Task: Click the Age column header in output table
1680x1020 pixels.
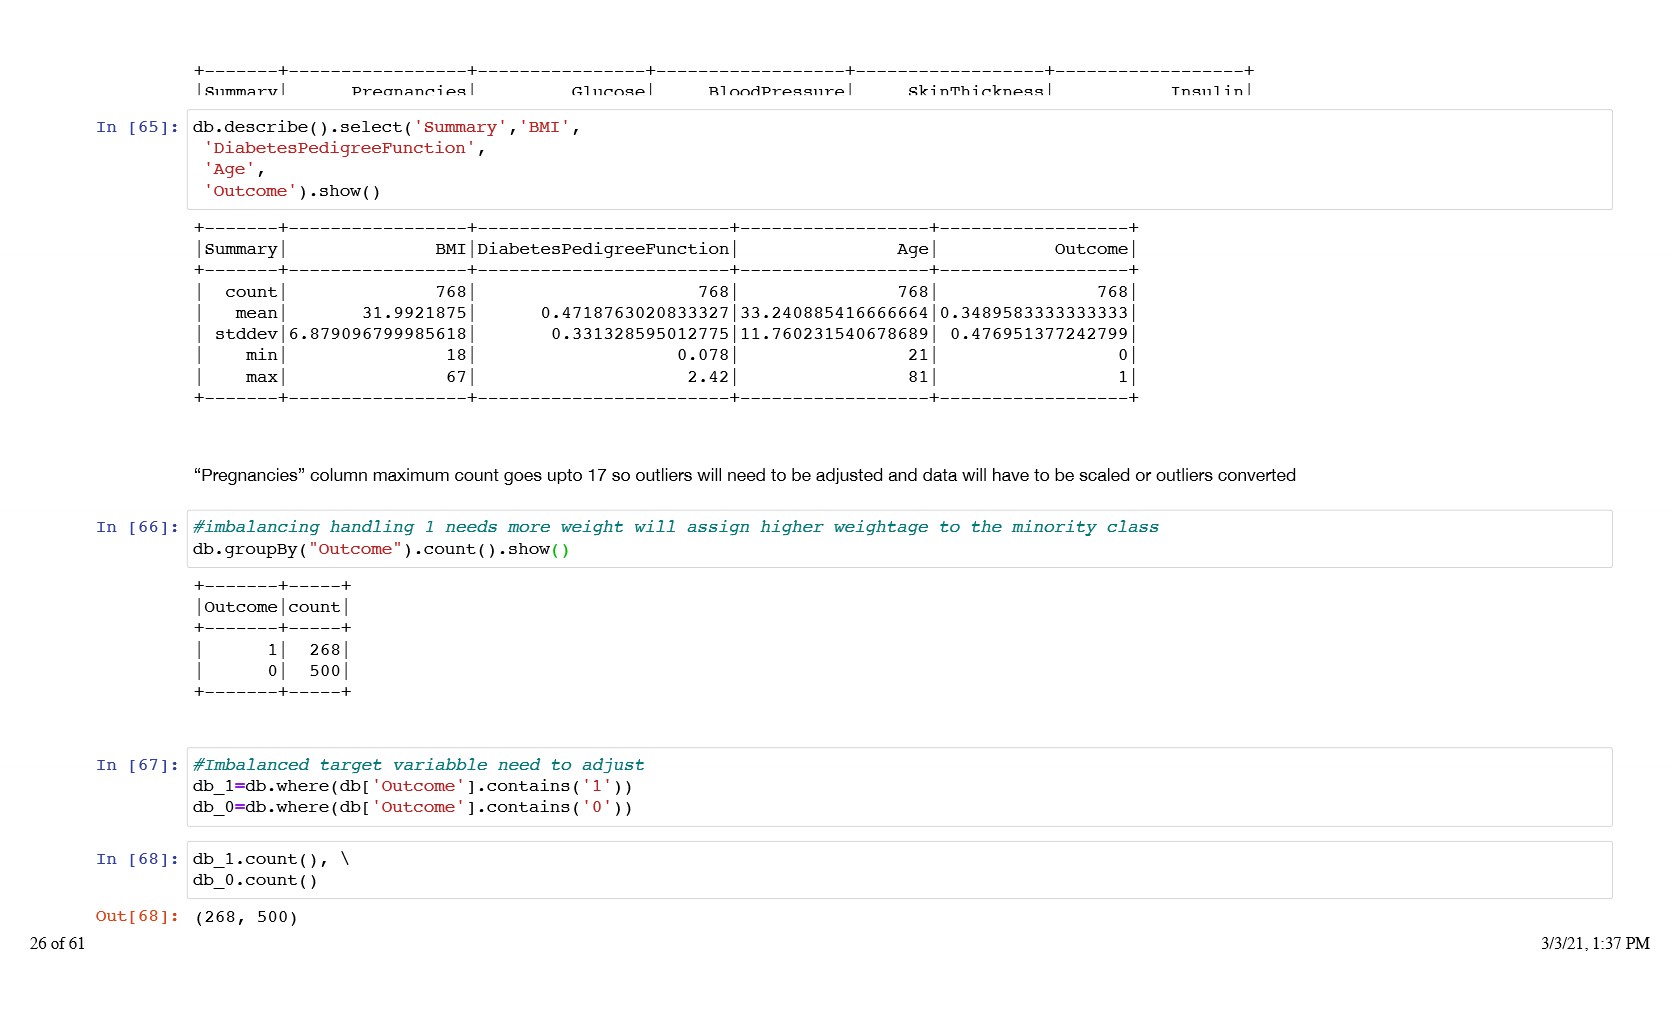Action: [912, 249]
